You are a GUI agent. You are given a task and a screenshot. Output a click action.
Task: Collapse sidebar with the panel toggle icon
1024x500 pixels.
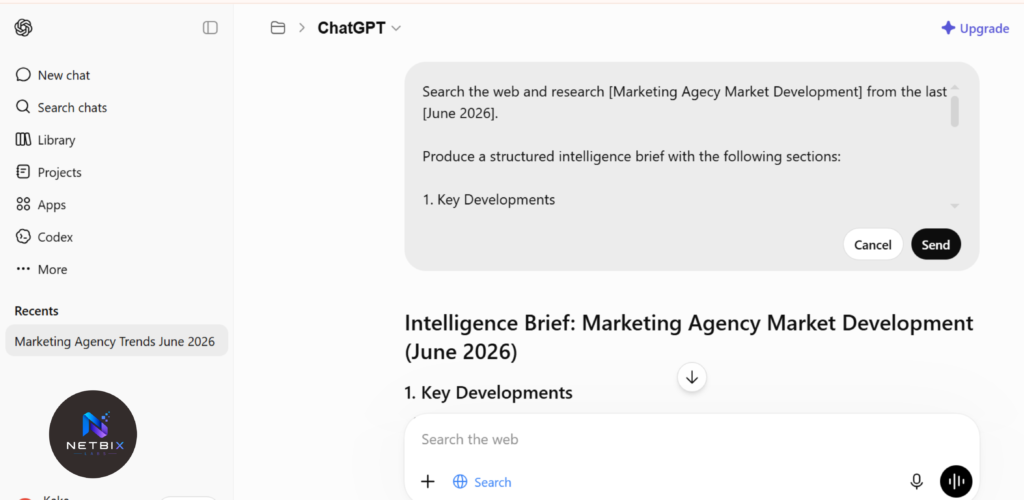pyautogui.click(x=210, y=27)
